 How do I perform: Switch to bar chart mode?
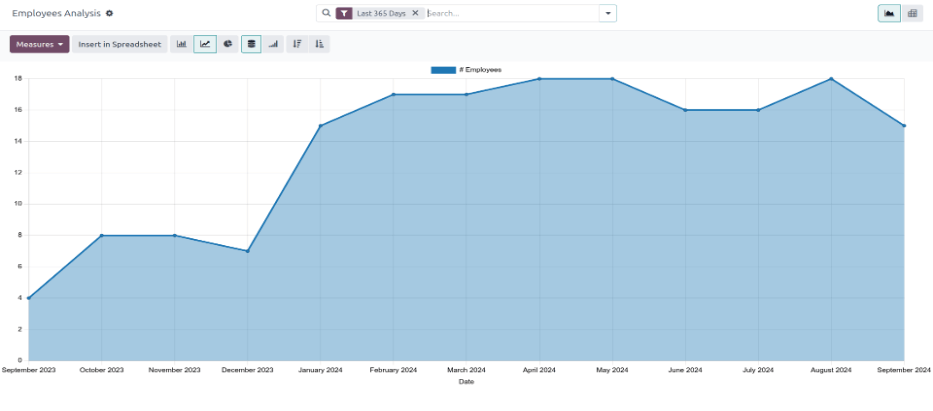182,44
